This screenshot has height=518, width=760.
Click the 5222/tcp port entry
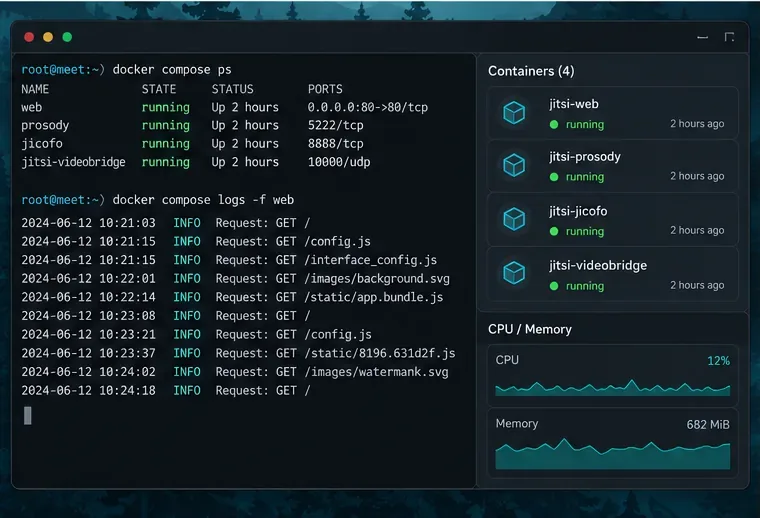336,126
